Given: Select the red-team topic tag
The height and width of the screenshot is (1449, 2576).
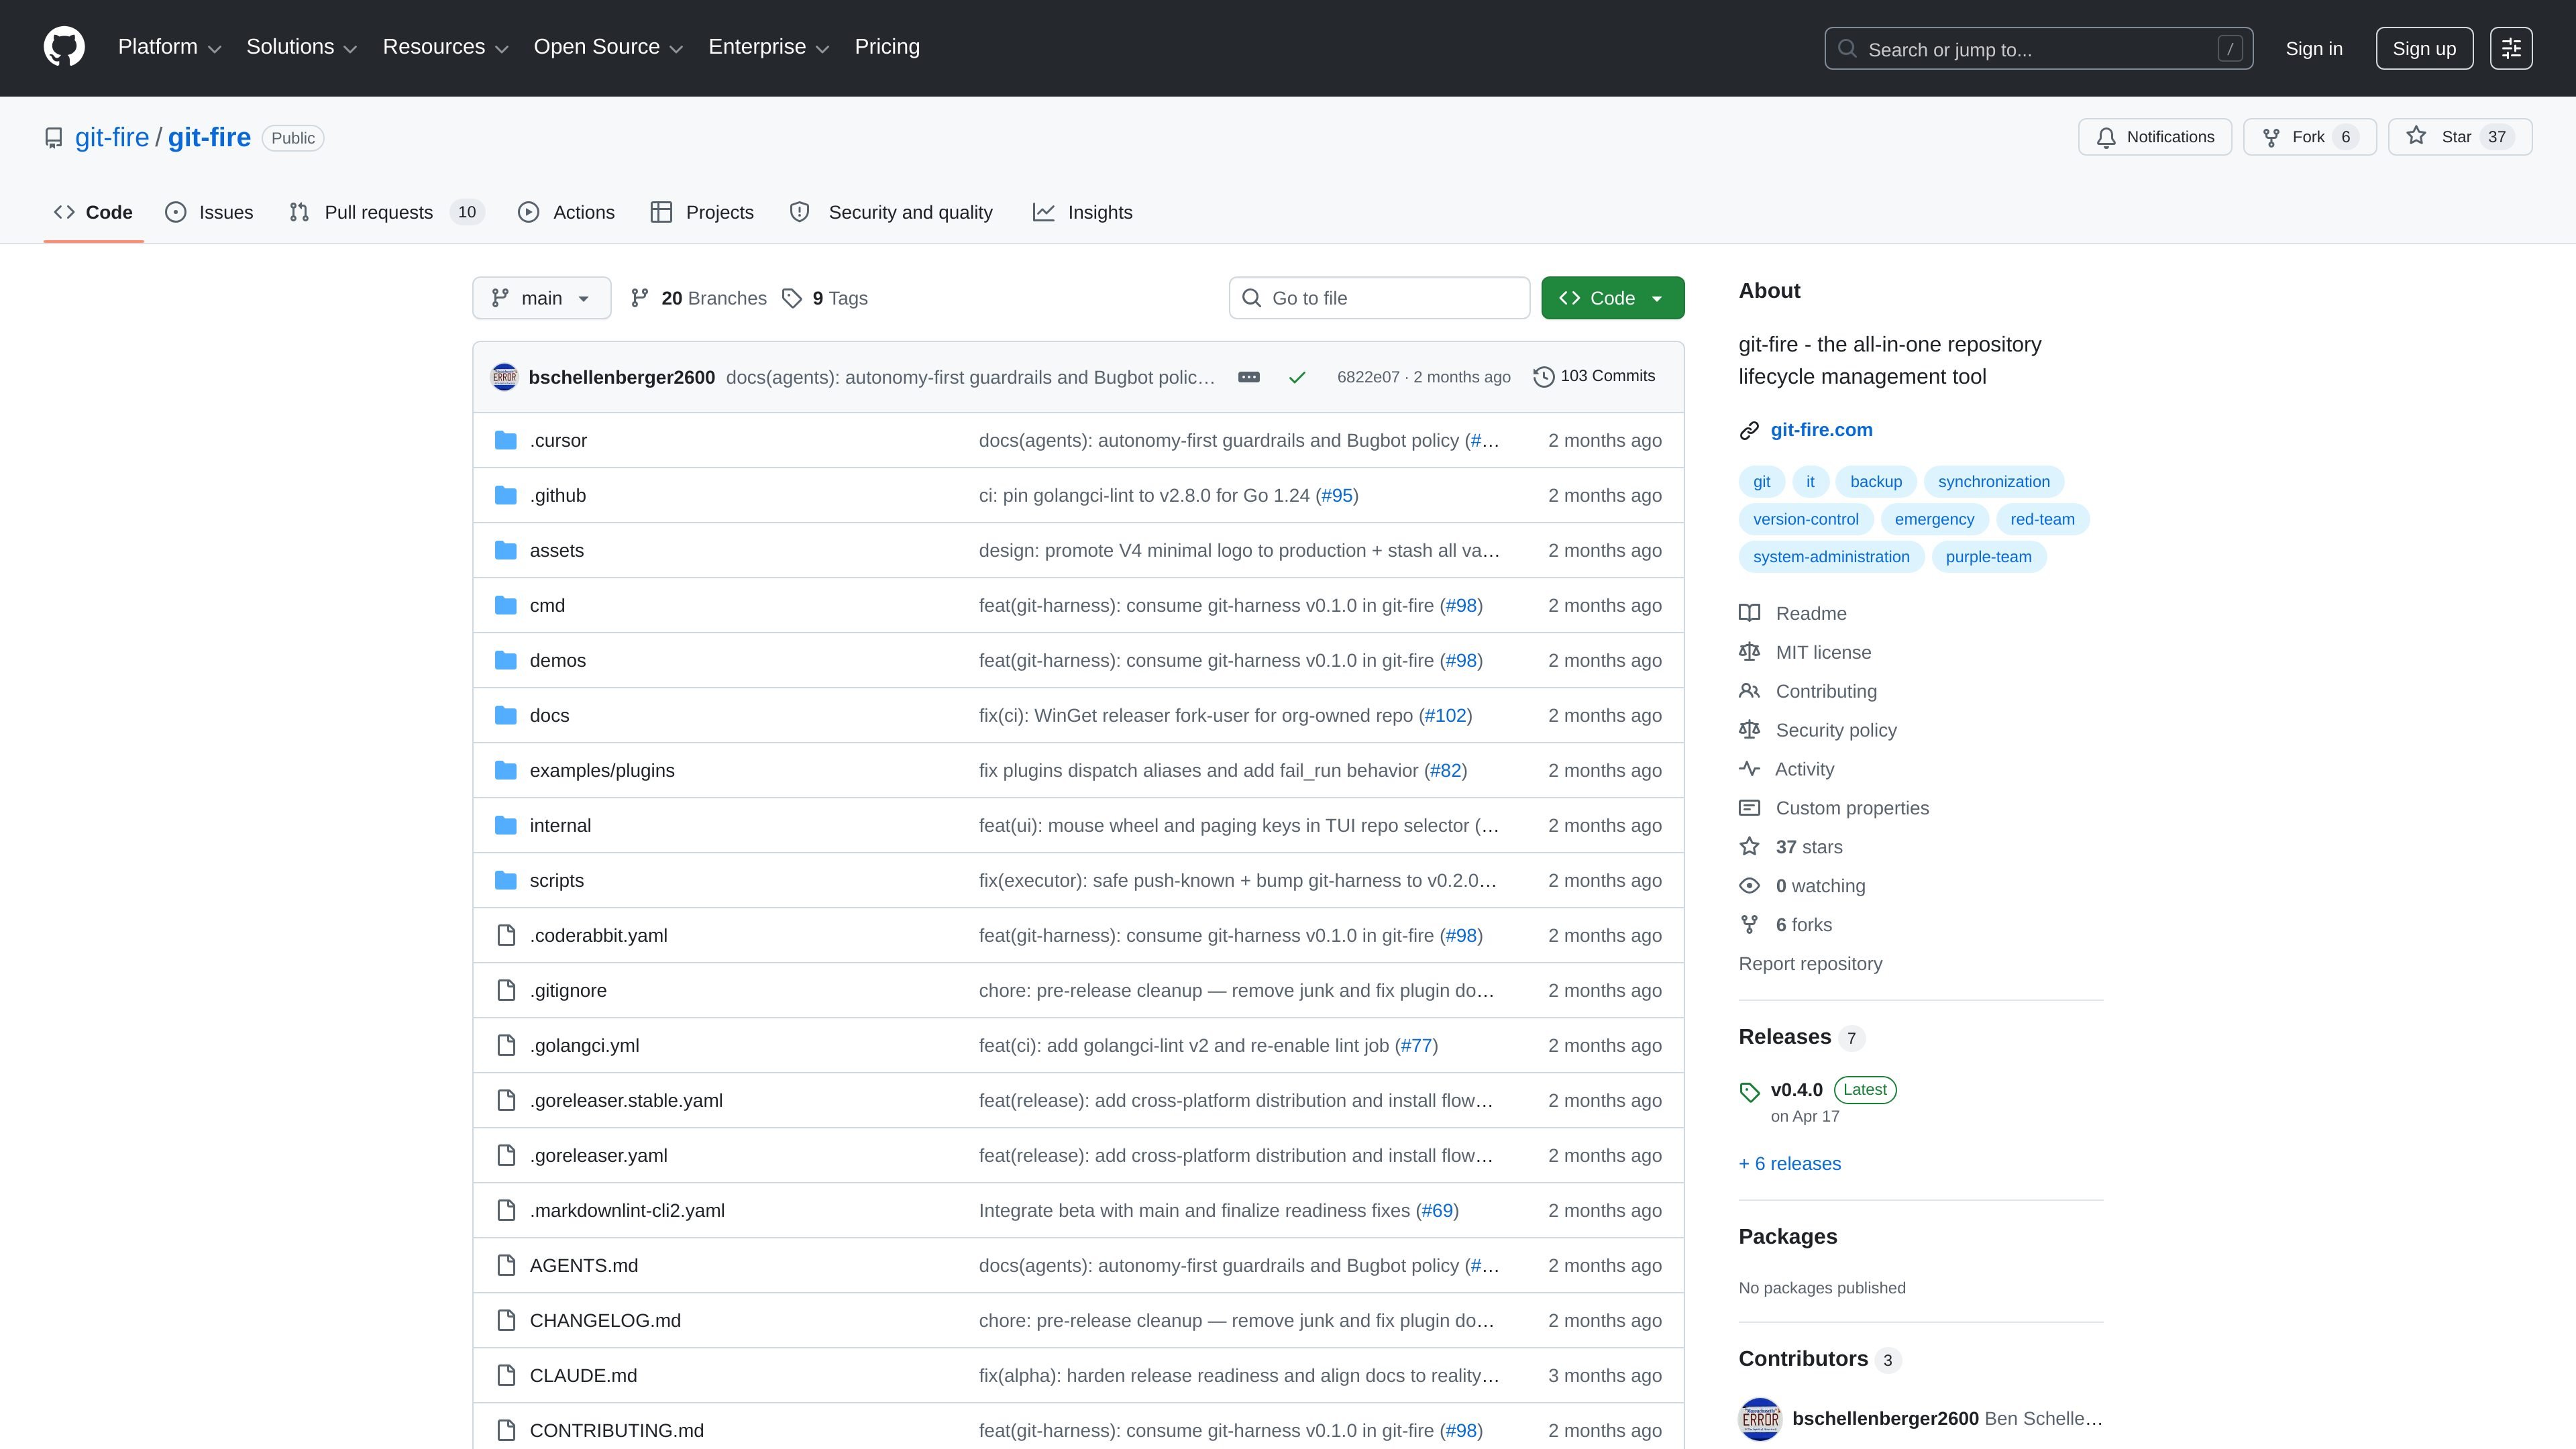Looking at the screenshot, I should tap(2042, 519).
